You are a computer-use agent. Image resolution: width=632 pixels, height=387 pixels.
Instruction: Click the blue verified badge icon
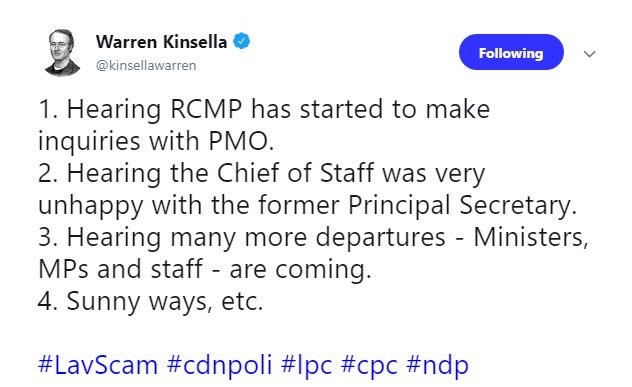[241, 42]
